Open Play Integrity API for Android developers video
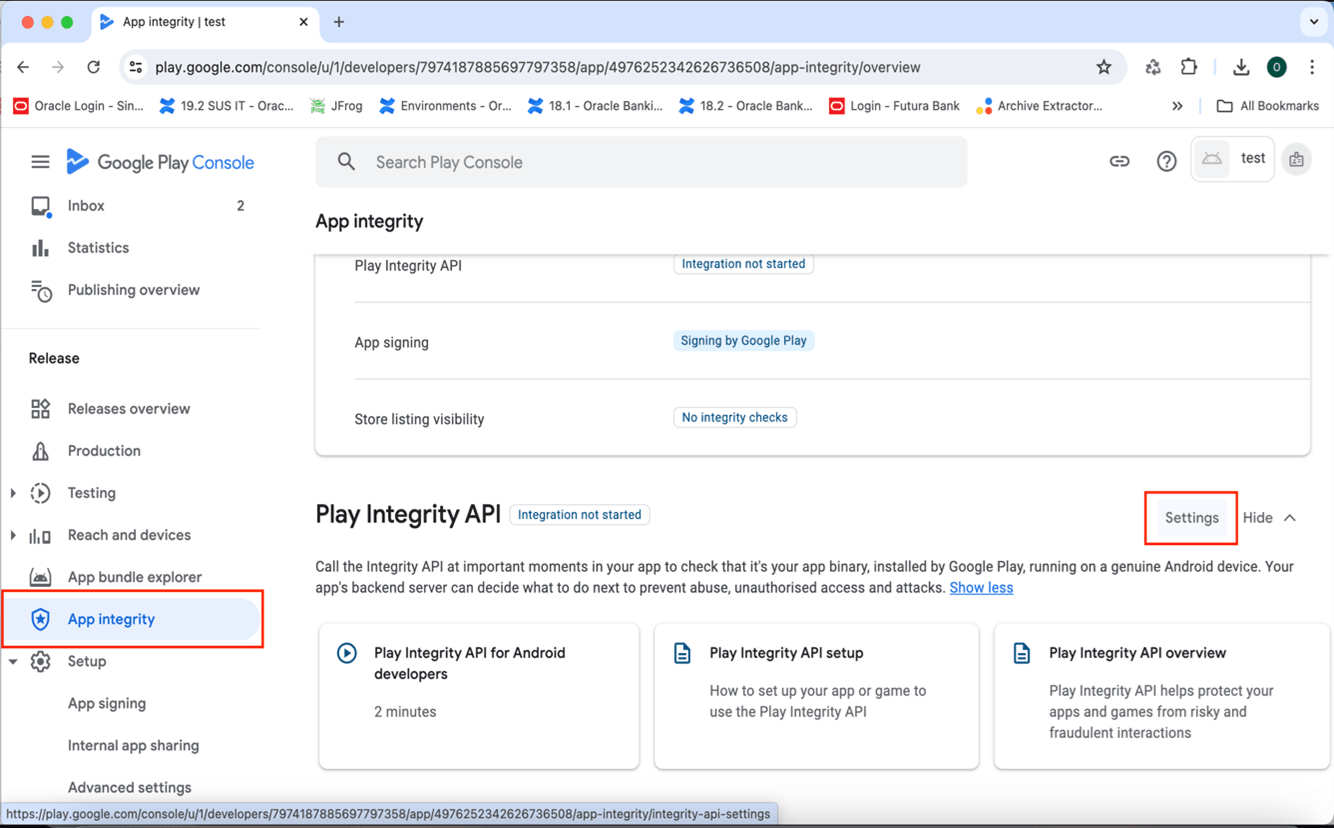This screenshot has height=828, width=1334. 479,696
